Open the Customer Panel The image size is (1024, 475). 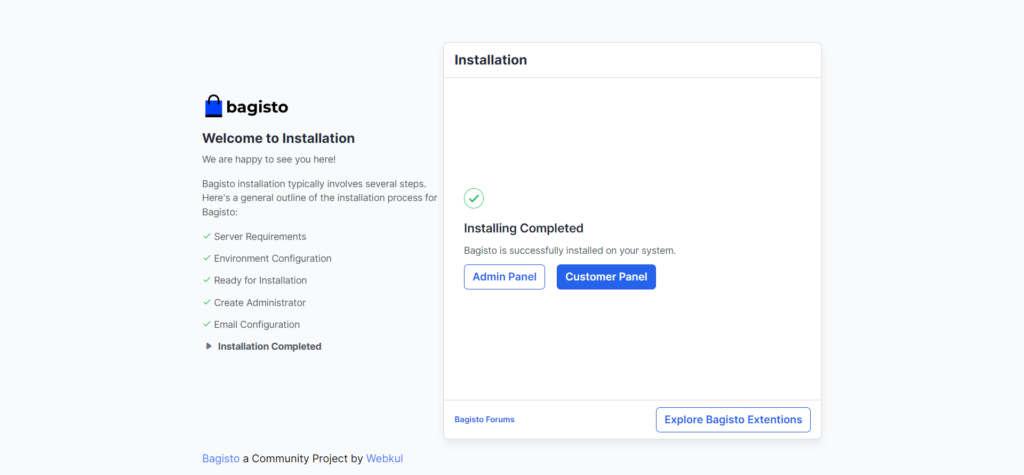pyautogui.click(x=606, y=277)
